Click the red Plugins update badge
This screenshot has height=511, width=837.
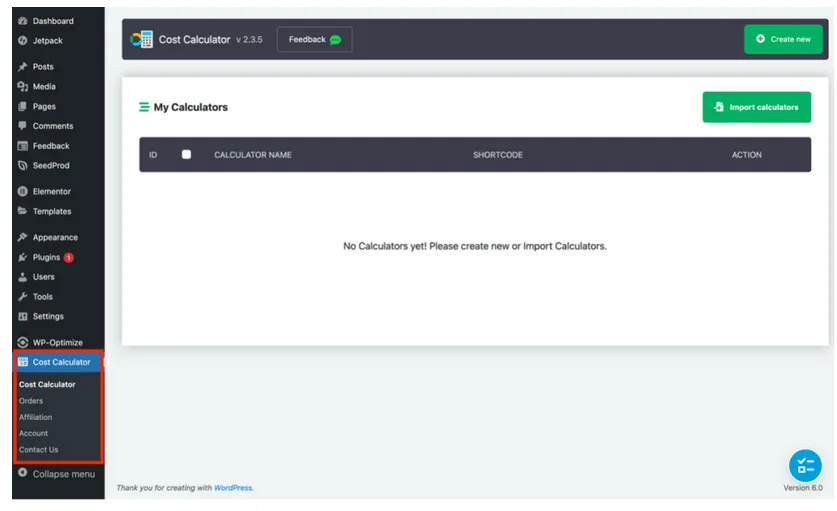[68, 258]
